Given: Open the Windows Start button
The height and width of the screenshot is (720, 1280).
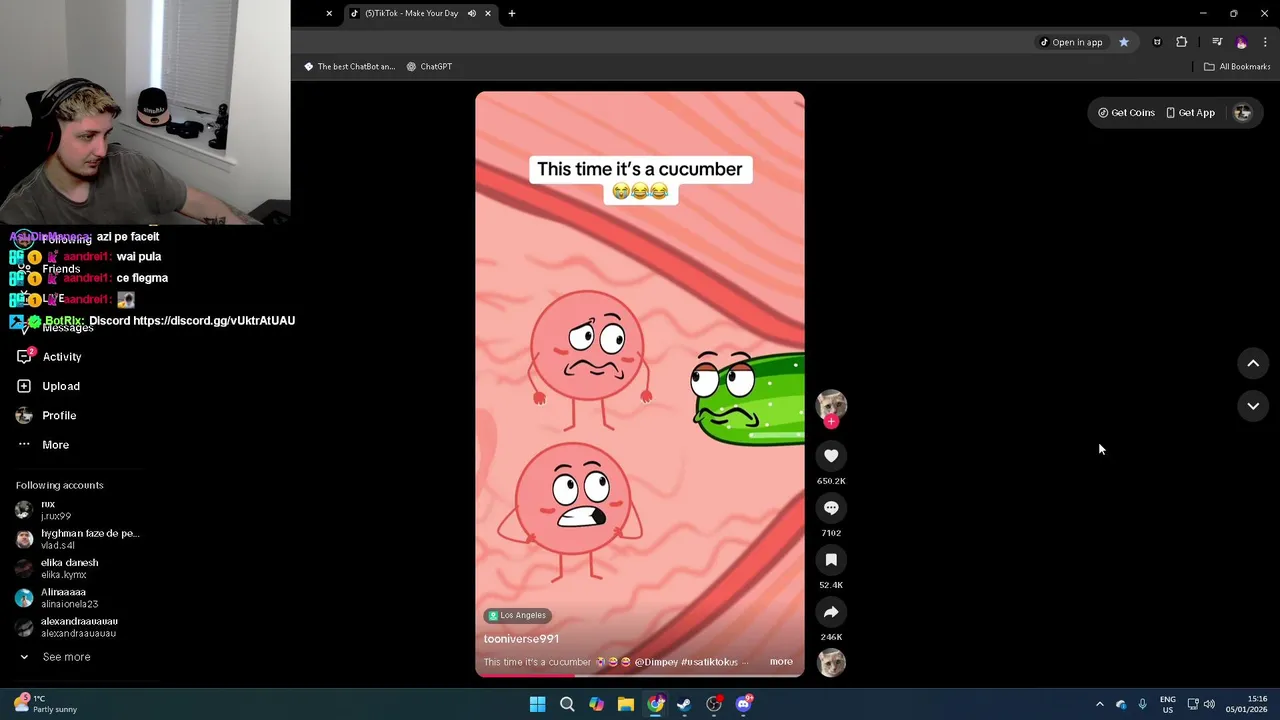Looking at the screenshot, I should point(537,704).
